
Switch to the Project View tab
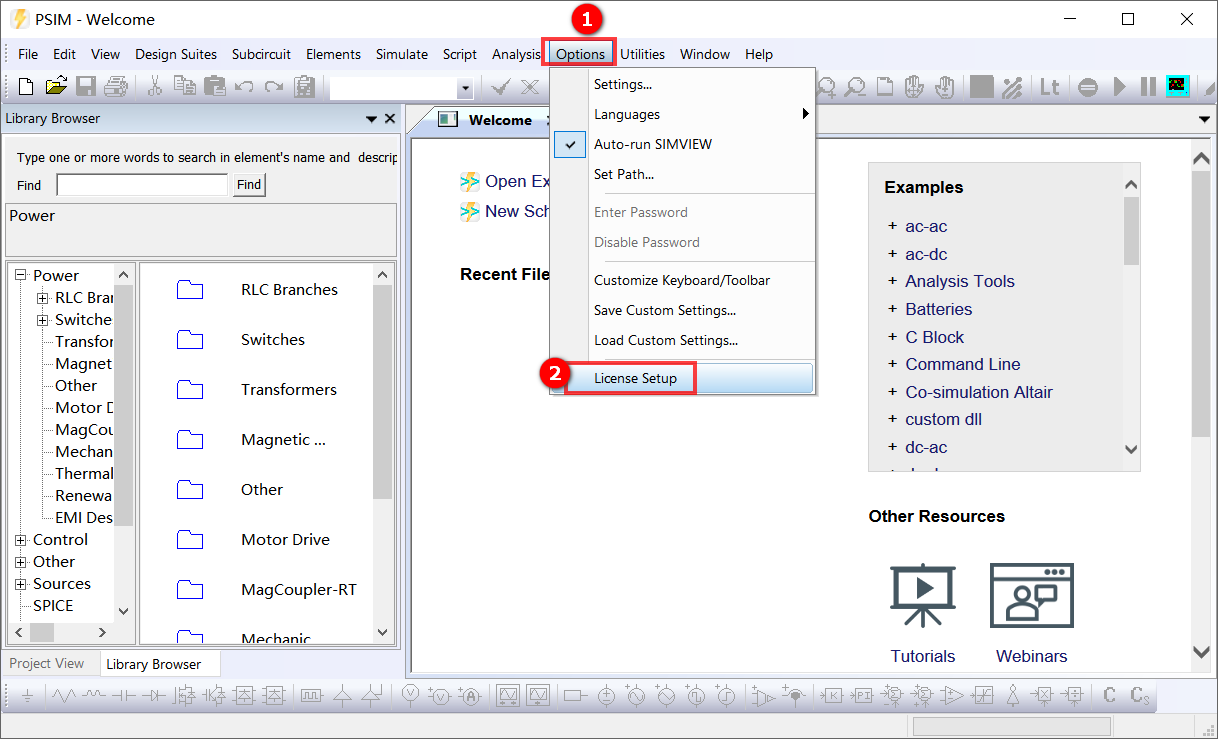tap(47, 663)
